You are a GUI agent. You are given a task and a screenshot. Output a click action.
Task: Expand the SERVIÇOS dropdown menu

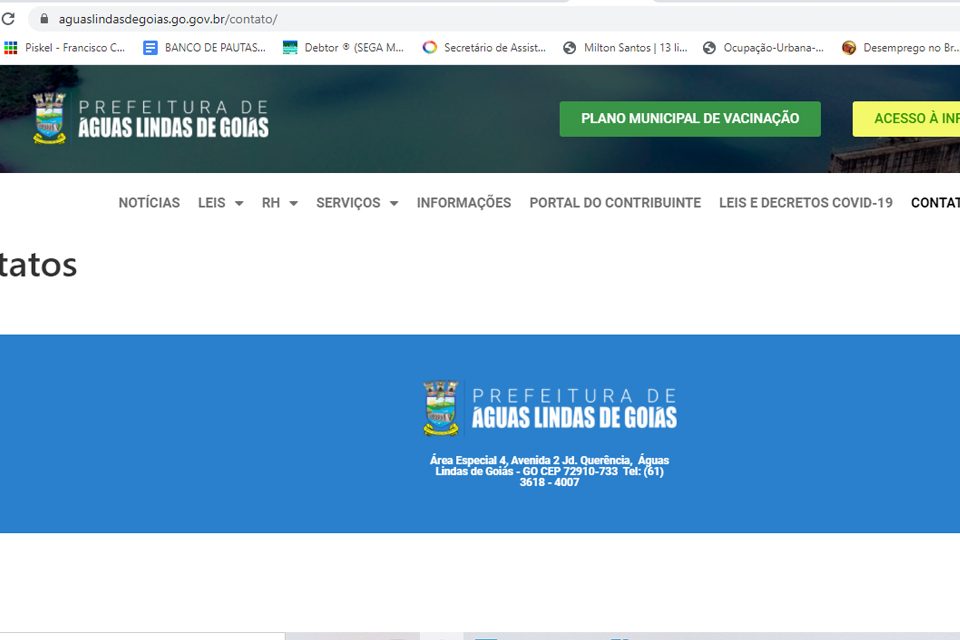357,203
